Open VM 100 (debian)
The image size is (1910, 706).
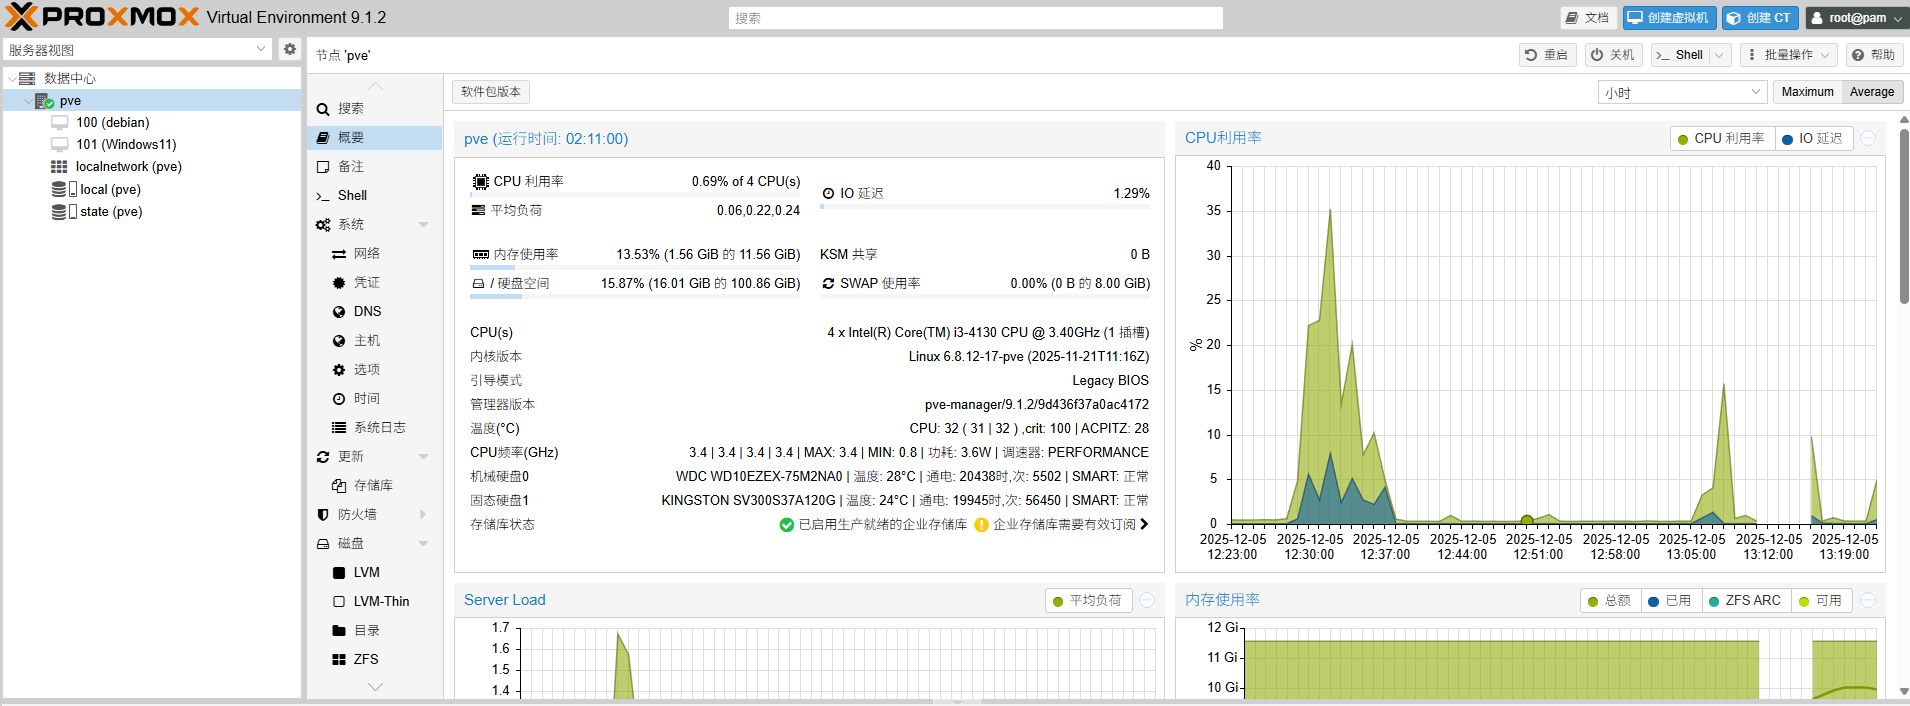[x=112, y=122]
